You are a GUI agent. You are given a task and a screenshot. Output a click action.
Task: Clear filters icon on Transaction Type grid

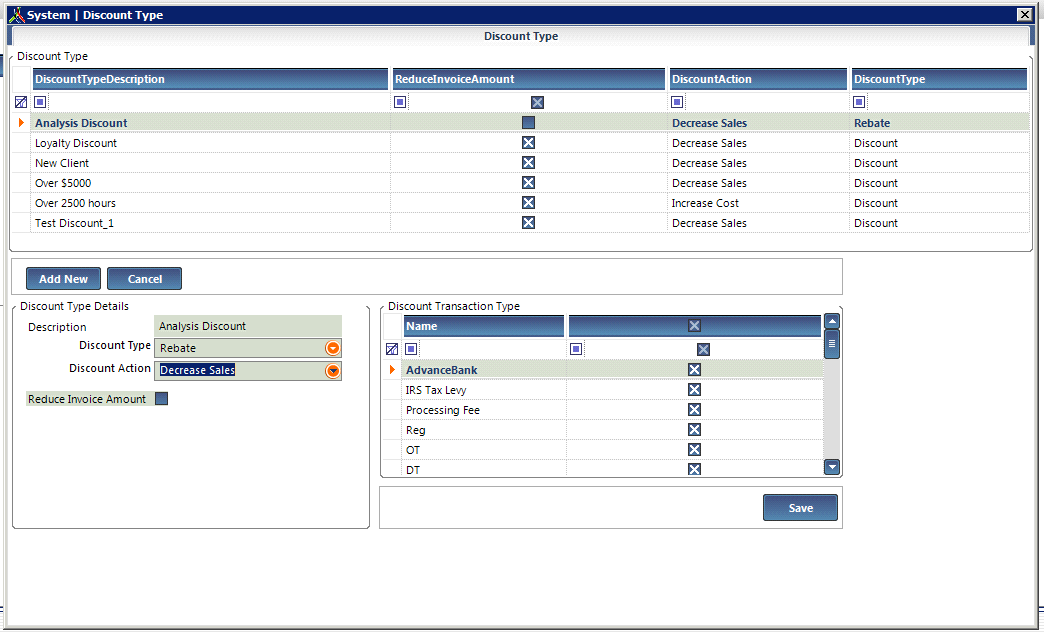tap(392, 349)
